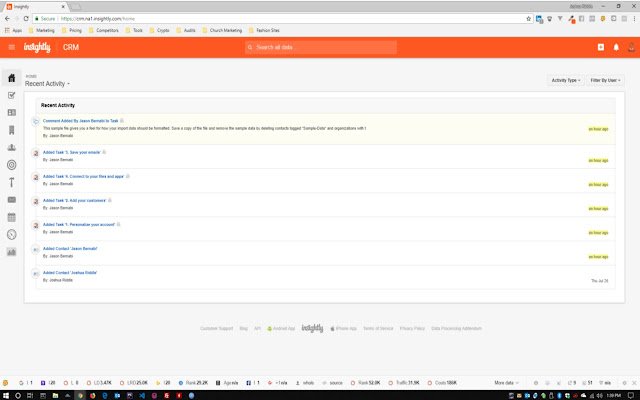Click the Insightly logo in the header
Image resolution: width=640 pixels, height=400 pixels.
[x=37, y=47]
